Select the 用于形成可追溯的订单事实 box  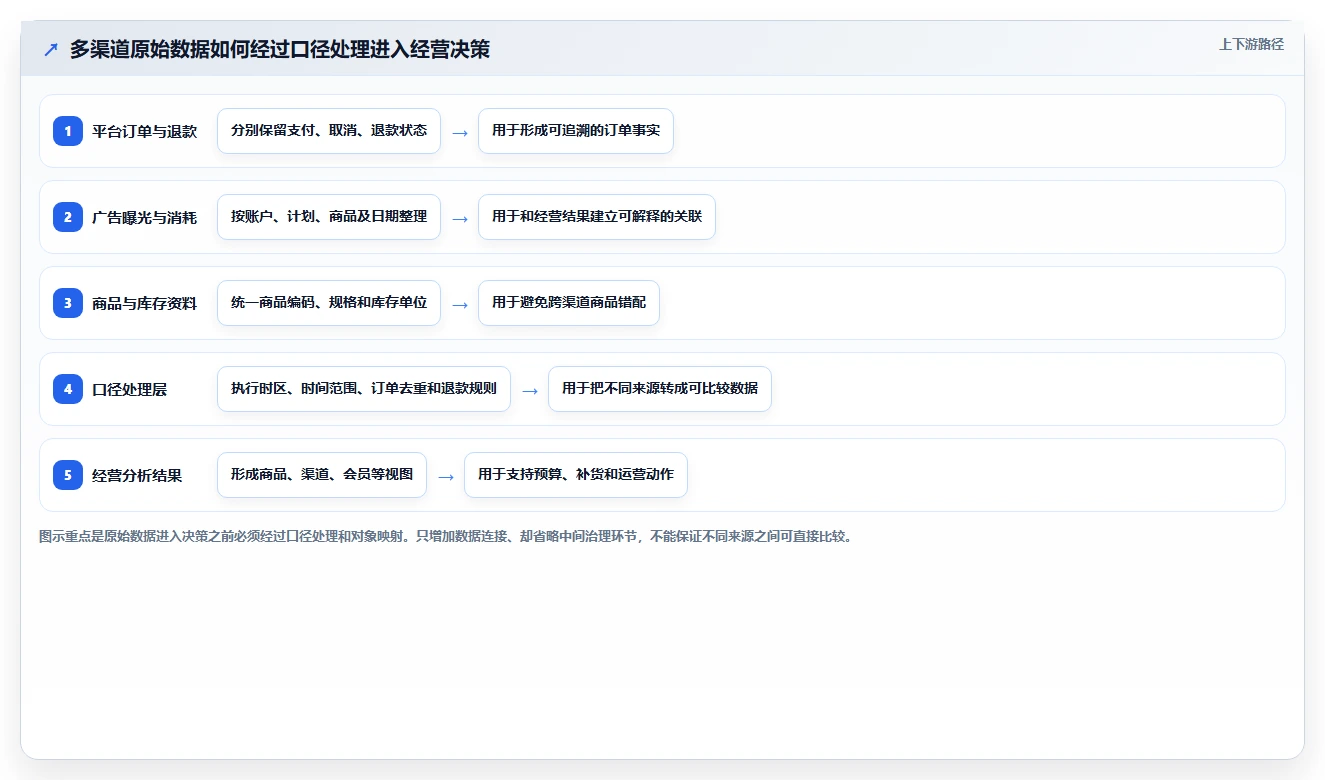point(576,131)
